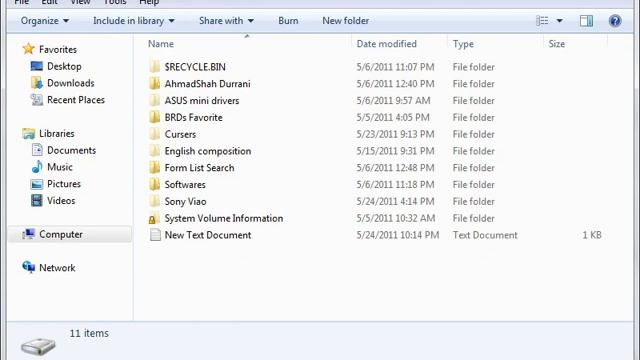
Task: Click the 1 KB size cell
Action: [x=591, y=235]
